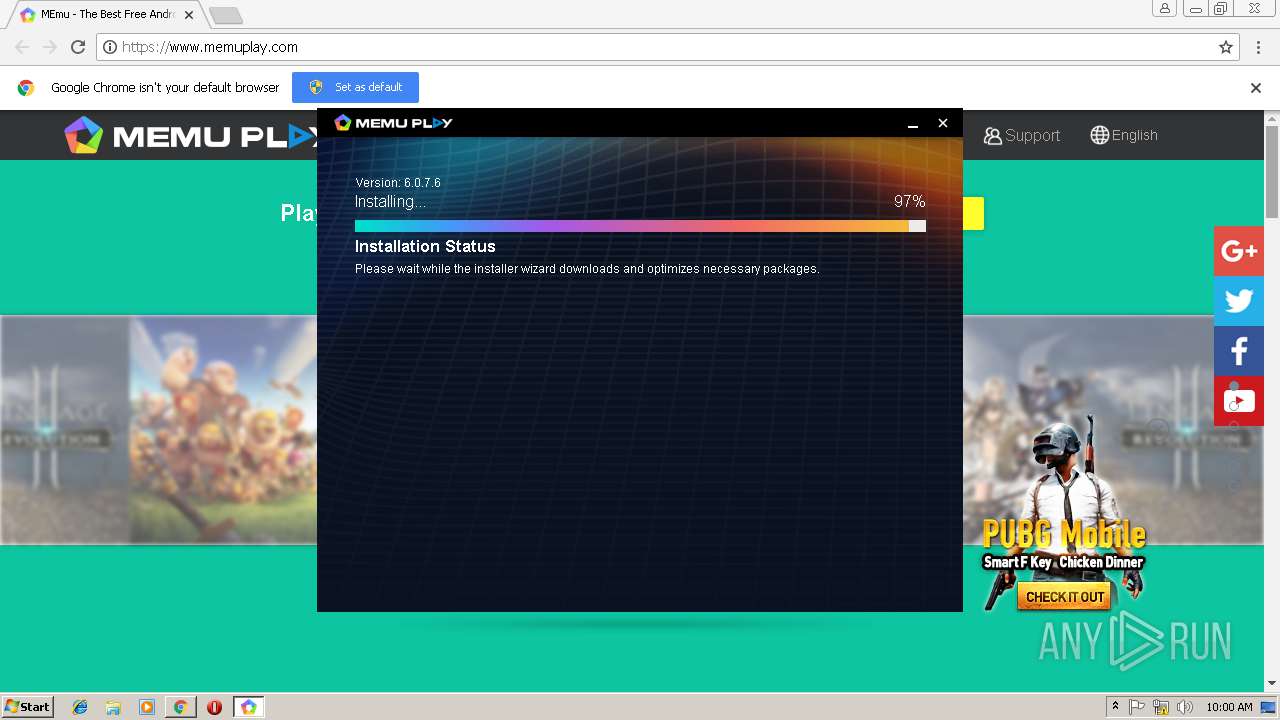Screen dimensions: 1280x720
Task: Open the Support link in website header
Action: (x=1021, y=135)
